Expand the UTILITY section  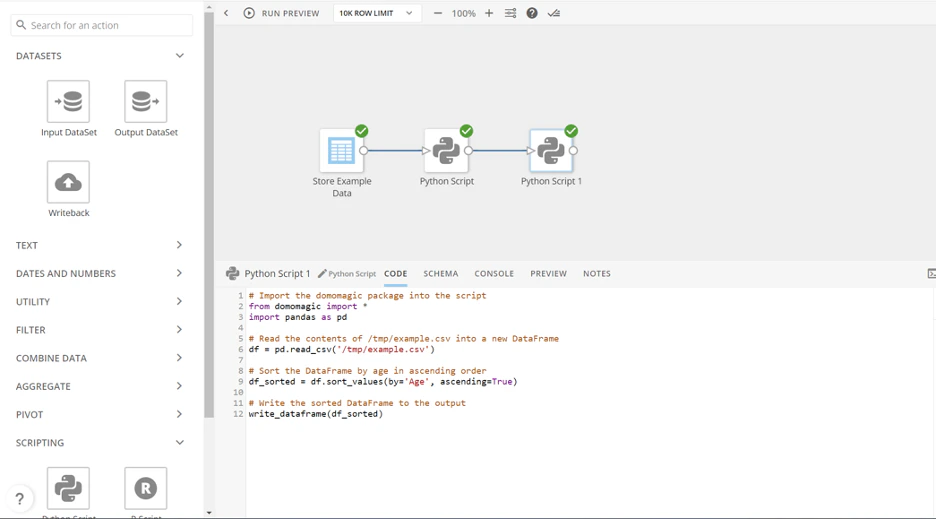[179, 301]
